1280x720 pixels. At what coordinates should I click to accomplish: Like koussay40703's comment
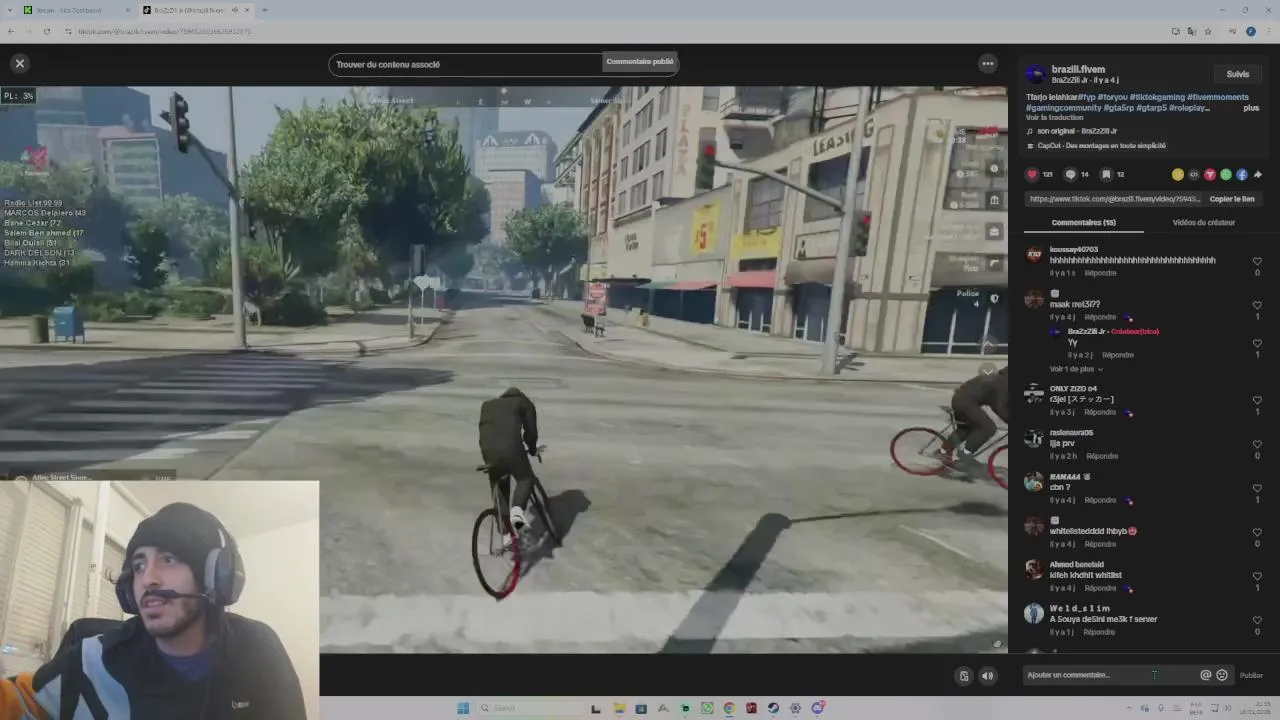(x=1257, y=261)
